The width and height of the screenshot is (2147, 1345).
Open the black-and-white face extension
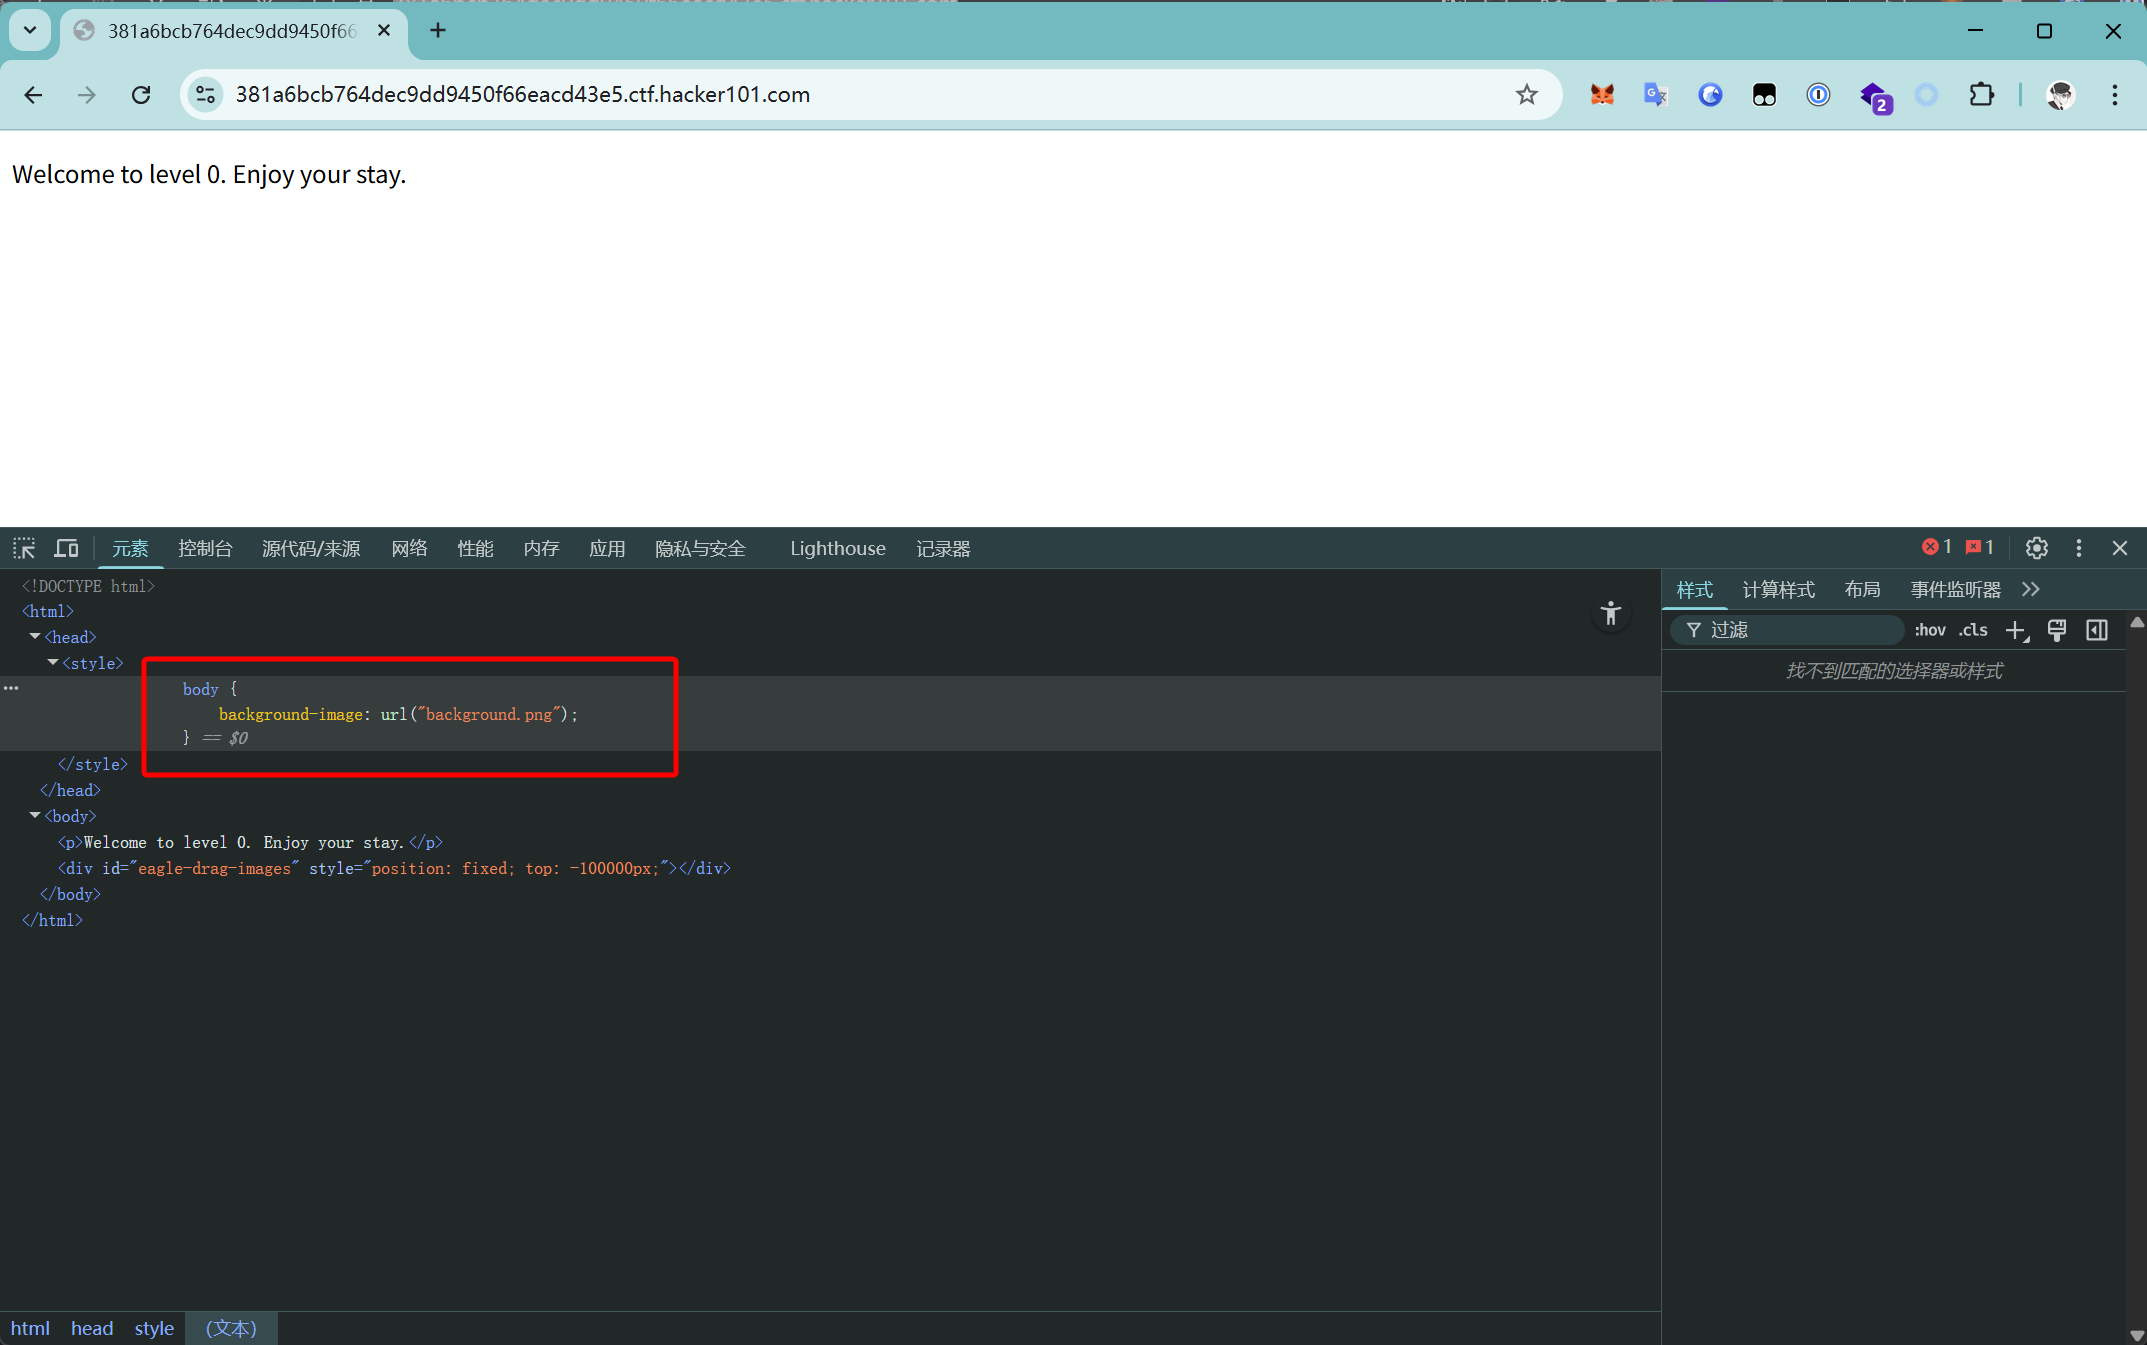coord(1764,95)
